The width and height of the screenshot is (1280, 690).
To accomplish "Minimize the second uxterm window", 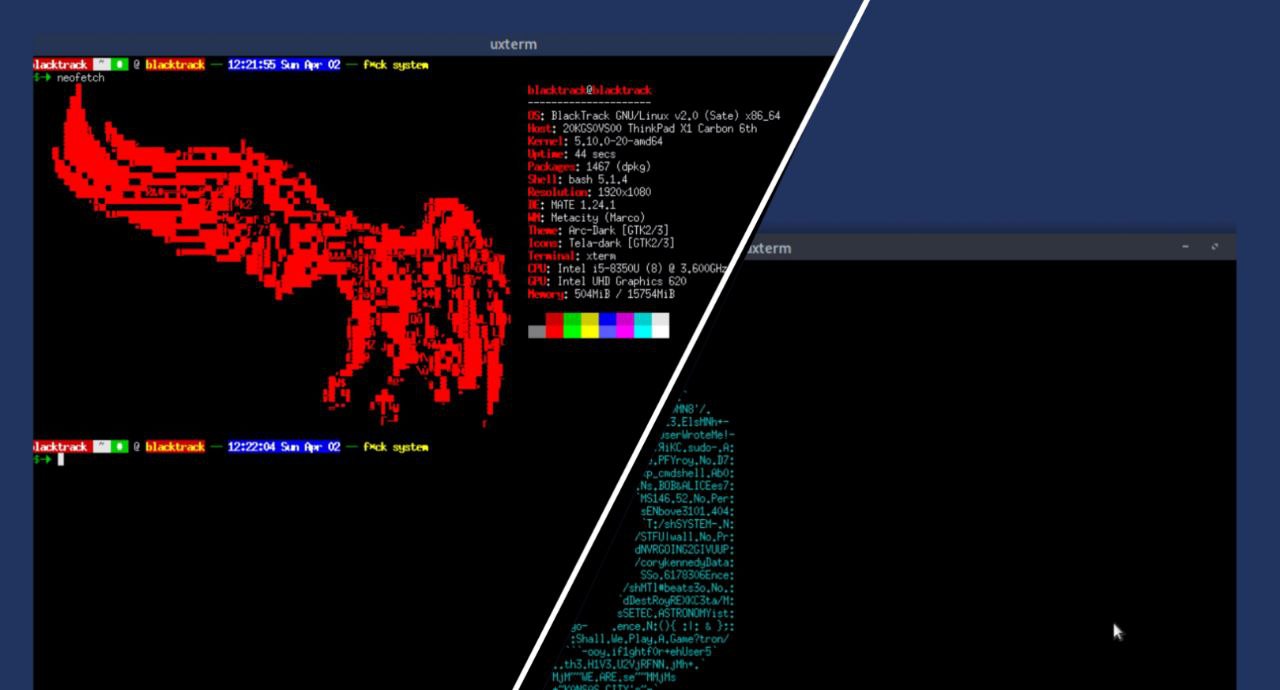I will point(1185,247).
